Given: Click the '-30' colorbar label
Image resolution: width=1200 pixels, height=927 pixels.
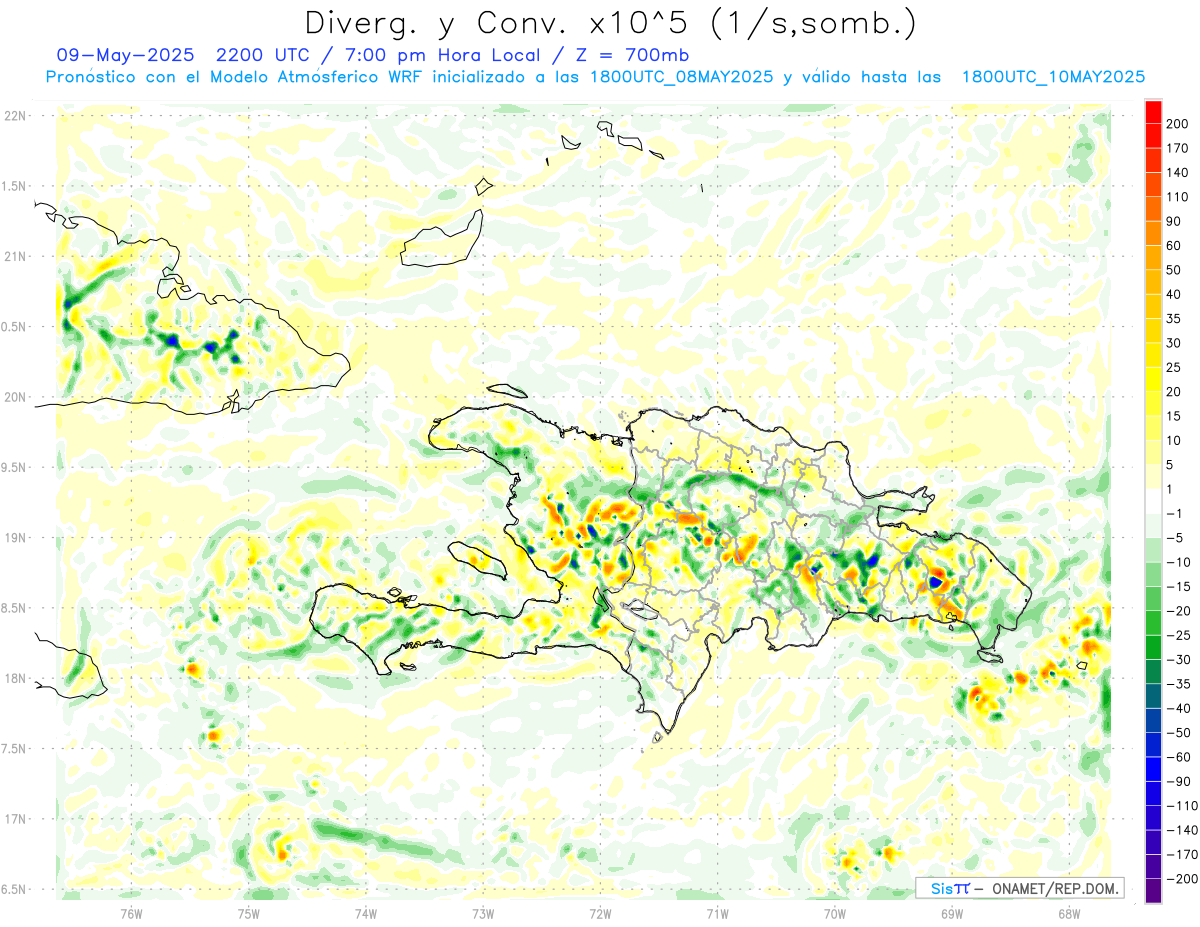Looking at the screenshot, I should point(1177,659).
